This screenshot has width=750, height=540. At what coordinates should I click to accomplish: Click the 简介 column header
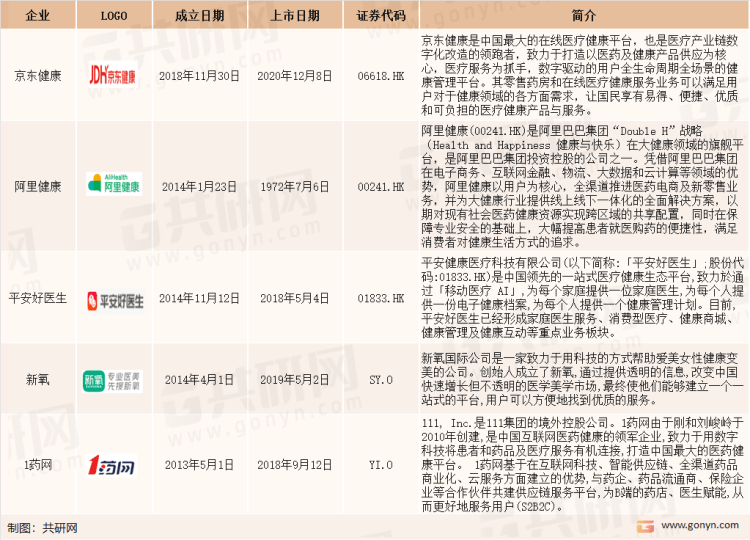click(584, 16)
